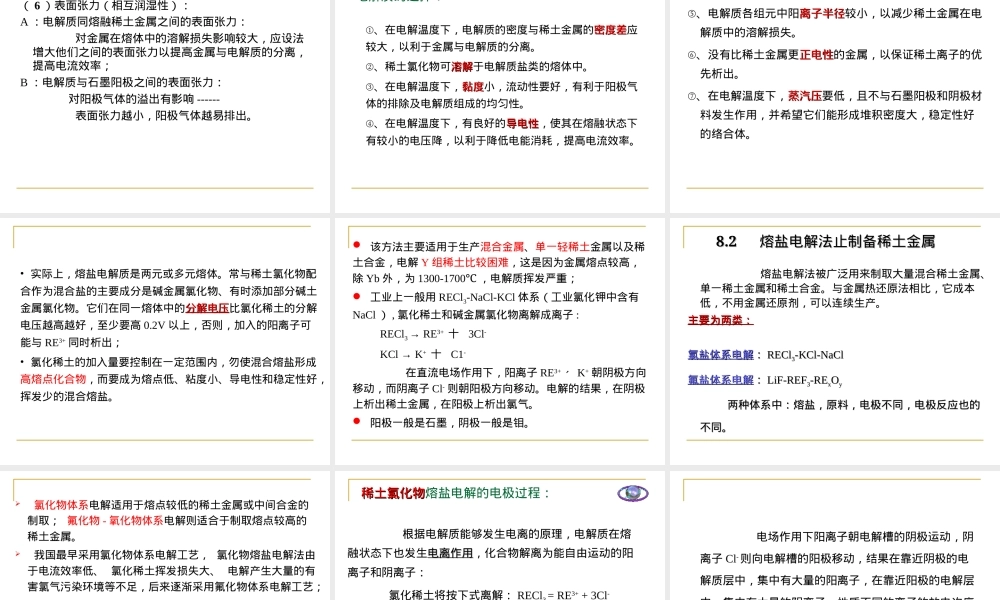Click the equation KCl → K+ + Cl-
Screen dimensions: 1000x600
point(423,355)
